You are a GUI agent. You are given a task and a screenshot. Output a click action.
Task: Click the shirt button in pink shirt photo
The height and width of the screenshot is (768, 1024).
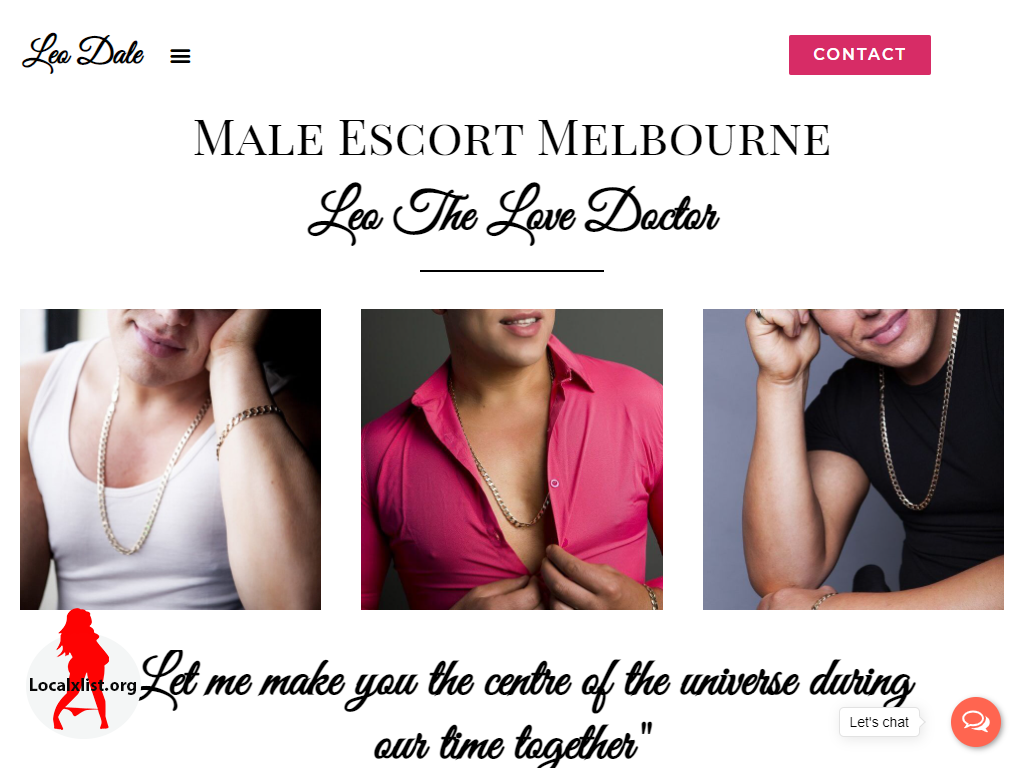pyautogui.click(x=554, y=483)
